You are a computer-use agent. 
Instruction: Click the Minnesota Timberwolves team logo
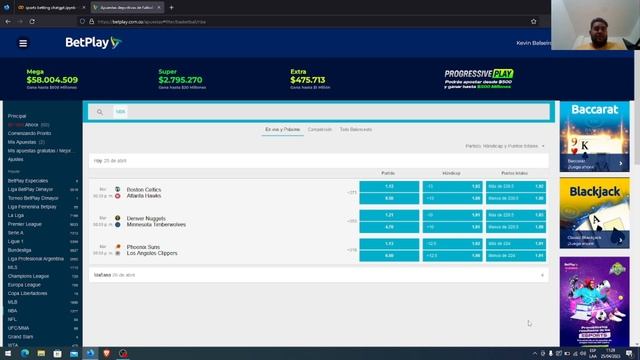pyautogui.click(x=118, y=224)
